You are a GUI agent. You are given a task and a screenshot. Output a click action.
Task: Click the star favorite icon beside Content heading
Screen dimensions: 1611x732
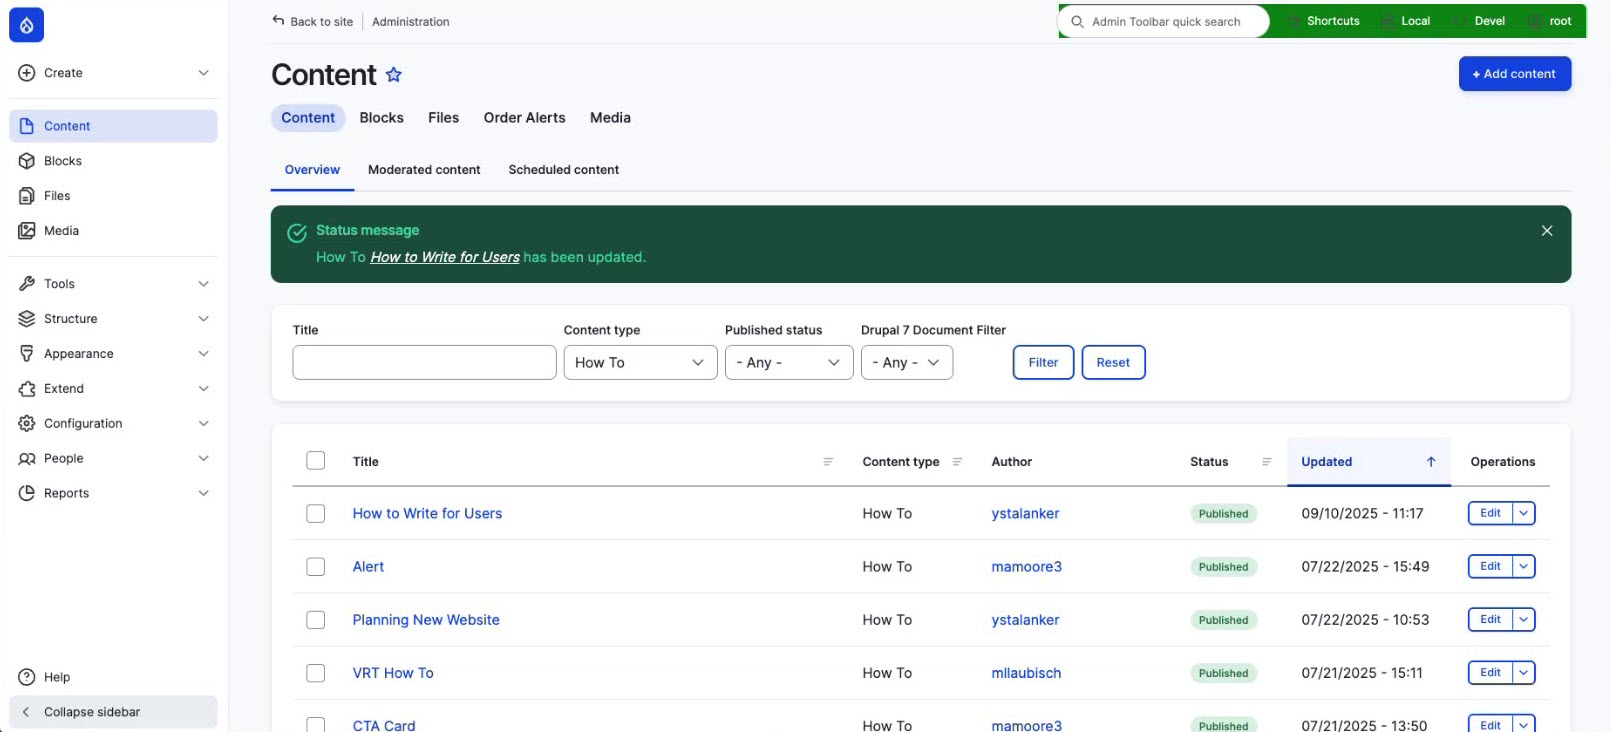click(x=394, y=75)
